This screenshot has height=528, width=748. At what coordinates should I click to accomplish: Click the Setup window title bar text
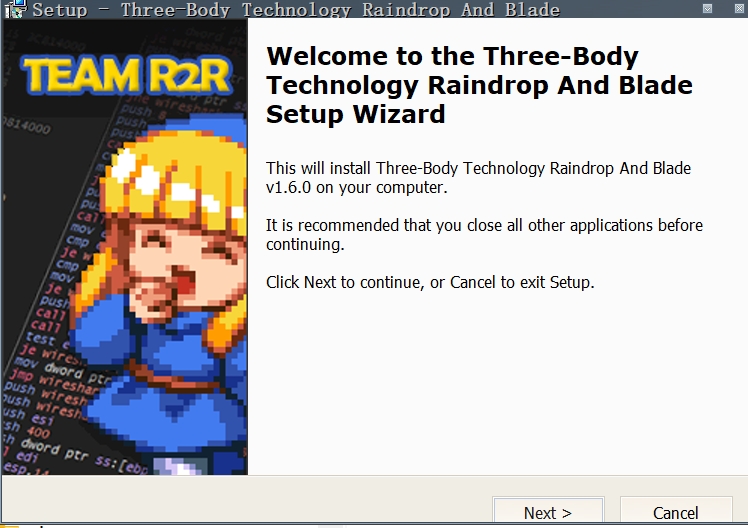(x=296, y=9)
